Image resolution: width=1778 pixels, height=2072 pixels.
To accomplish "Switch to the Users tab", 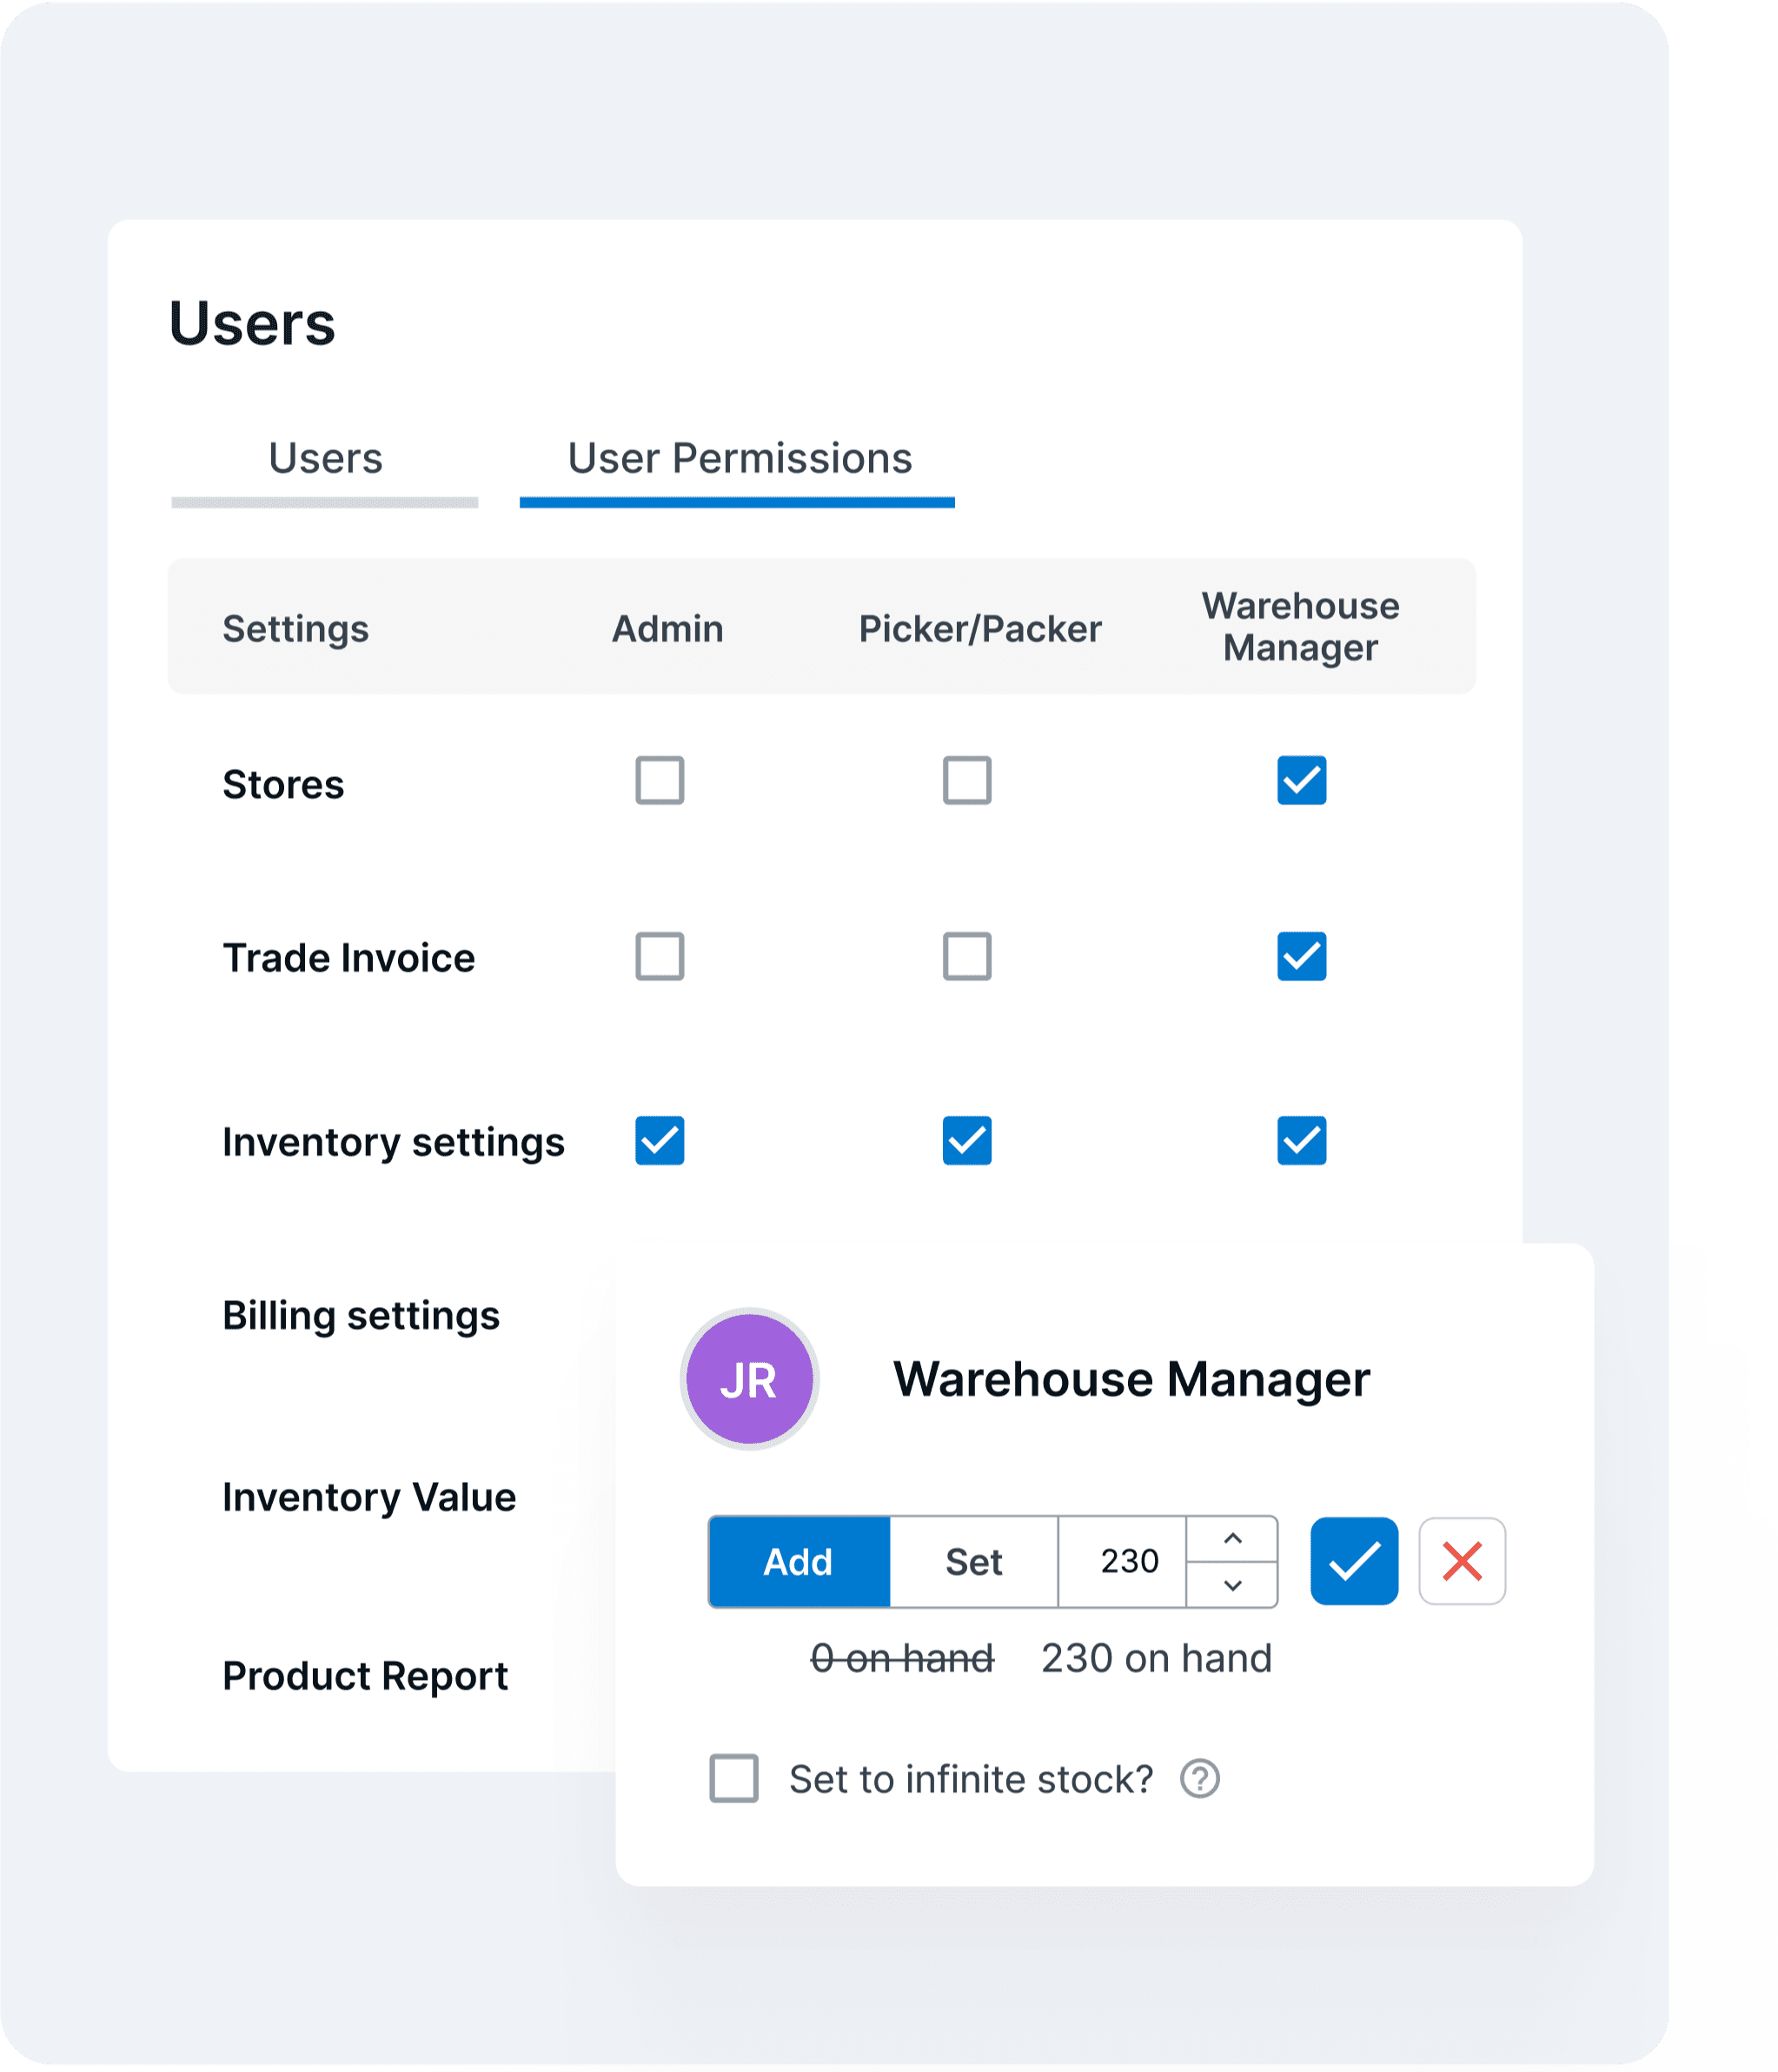I will point(325,459).
